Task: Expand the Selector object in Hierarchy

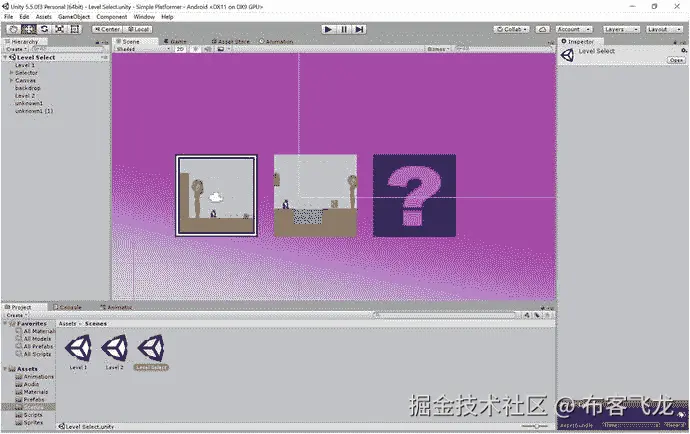Action: 11,73
